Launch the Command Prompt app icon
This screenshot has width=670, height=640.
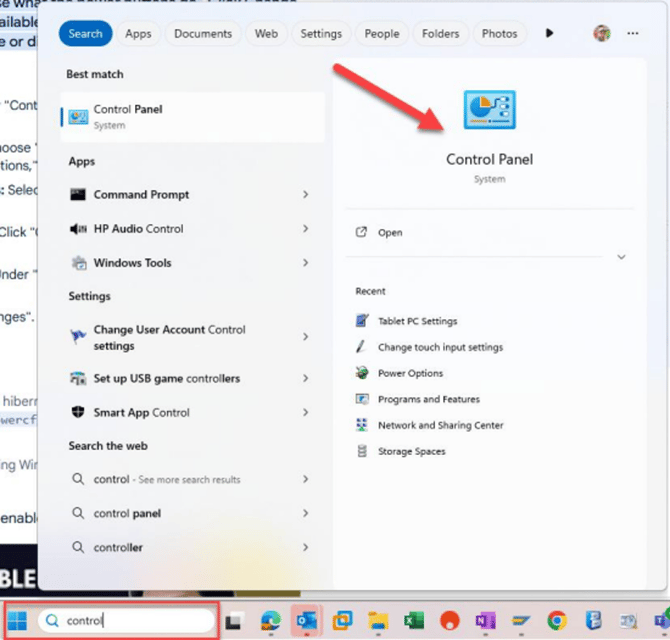click(x=78, y=194)
